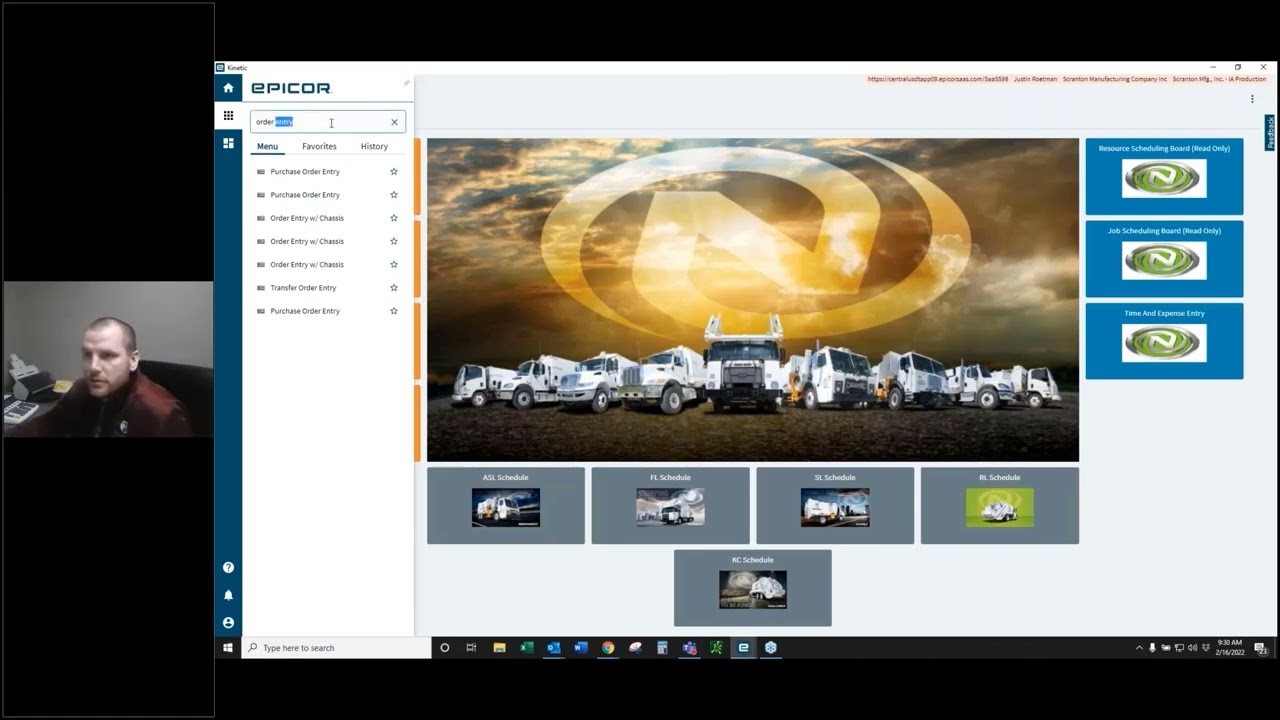The width and height of the screenshot is (1280, 720).
Task: Click the Justin Roetman user name
Action: pos(1035,79)
